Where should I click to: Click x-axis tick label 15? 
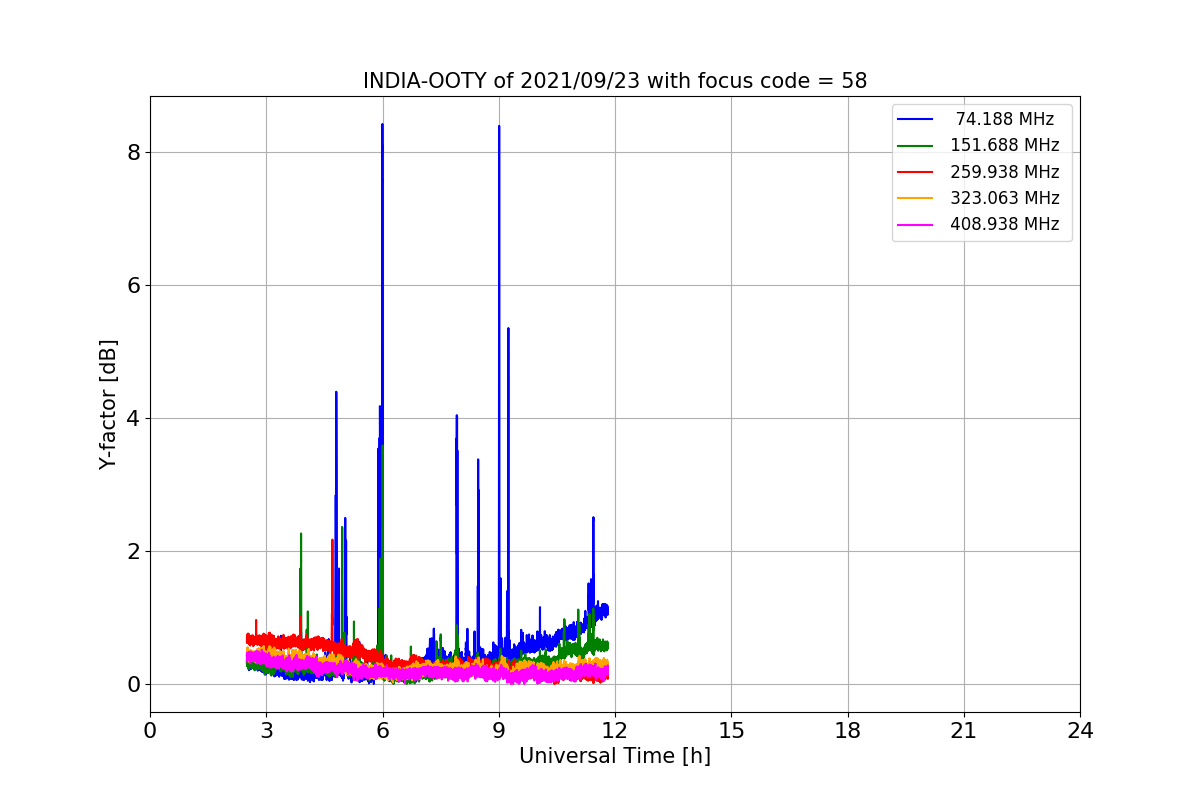coord(731,731)
